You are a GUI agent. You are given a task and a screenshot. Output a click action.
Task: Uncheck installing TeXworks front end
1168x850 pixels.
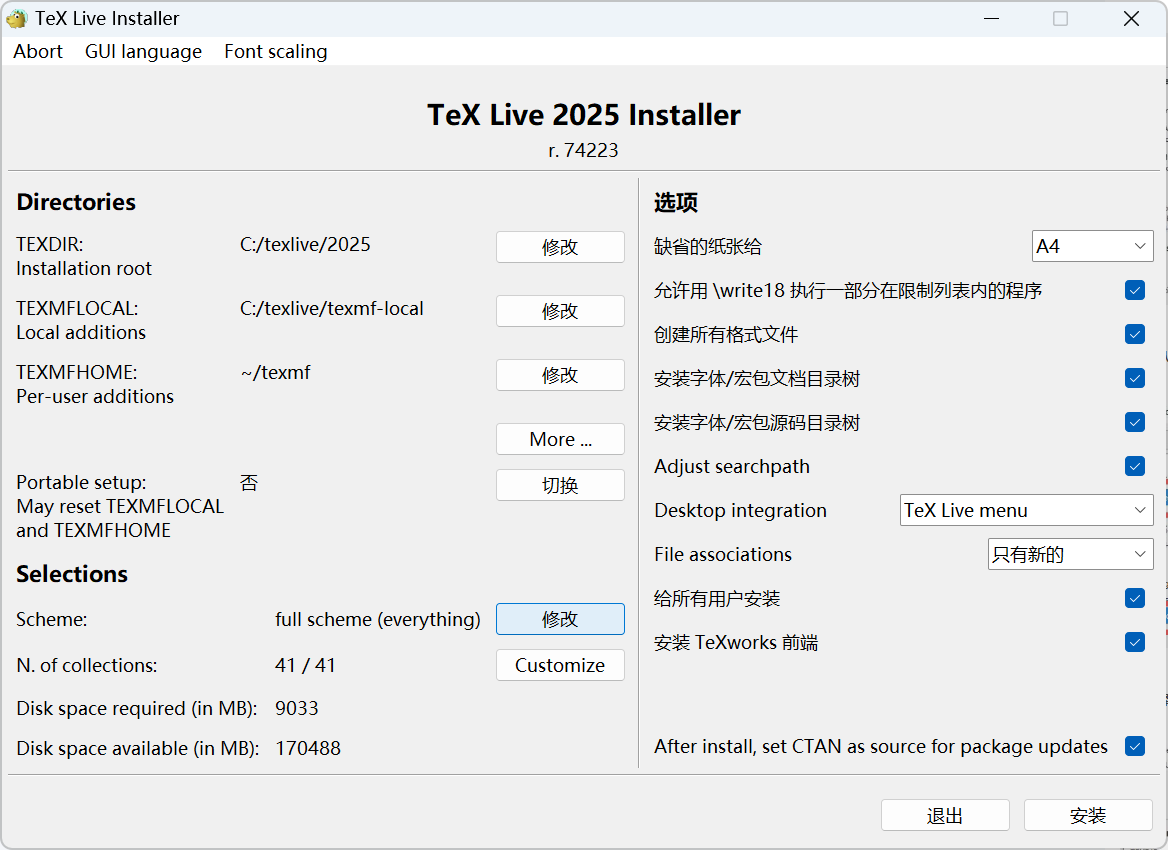1135,642
